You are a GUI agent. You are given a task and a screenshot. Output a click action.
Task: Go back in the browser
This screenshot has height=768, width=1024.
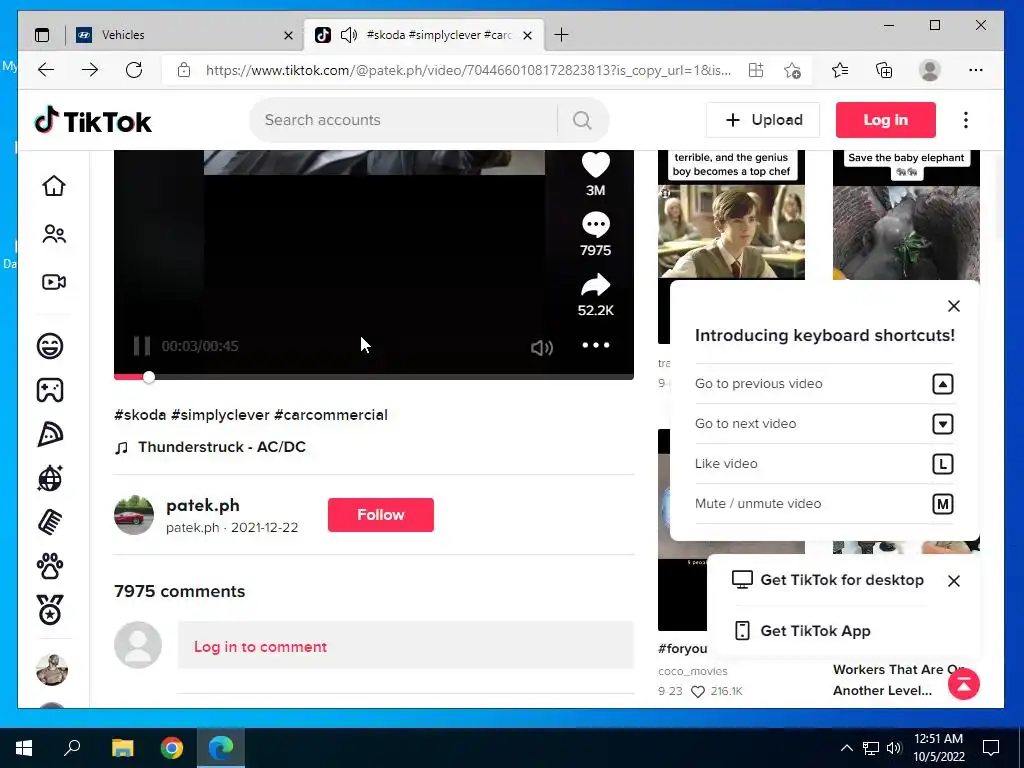46,70
